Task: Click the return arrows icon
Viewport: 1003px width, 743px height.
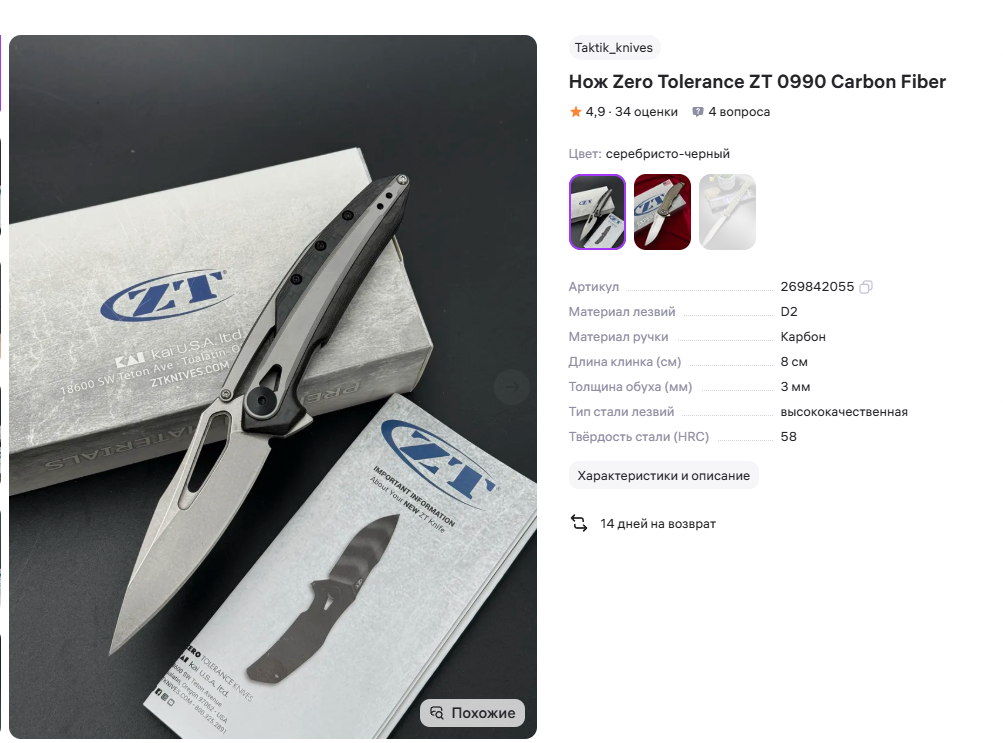Action: click(x=579, y=523)
